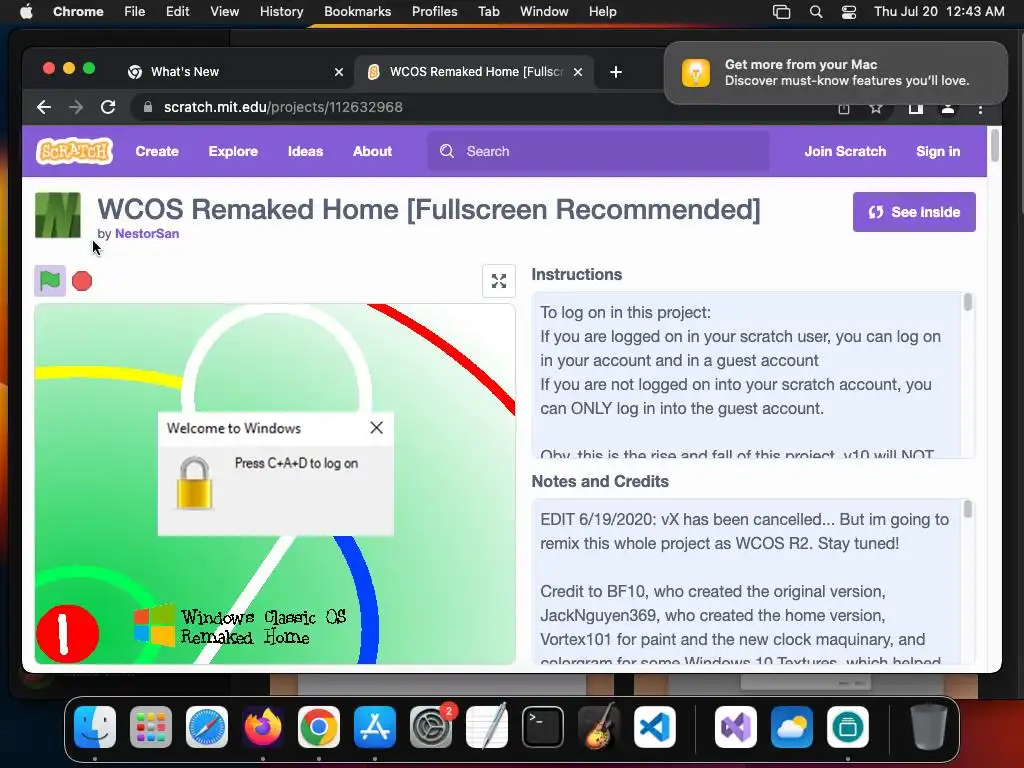Viewport: 1024px width, 768px height.
Task: Click the search magnifier icon in Scratch
Action: 447,151
